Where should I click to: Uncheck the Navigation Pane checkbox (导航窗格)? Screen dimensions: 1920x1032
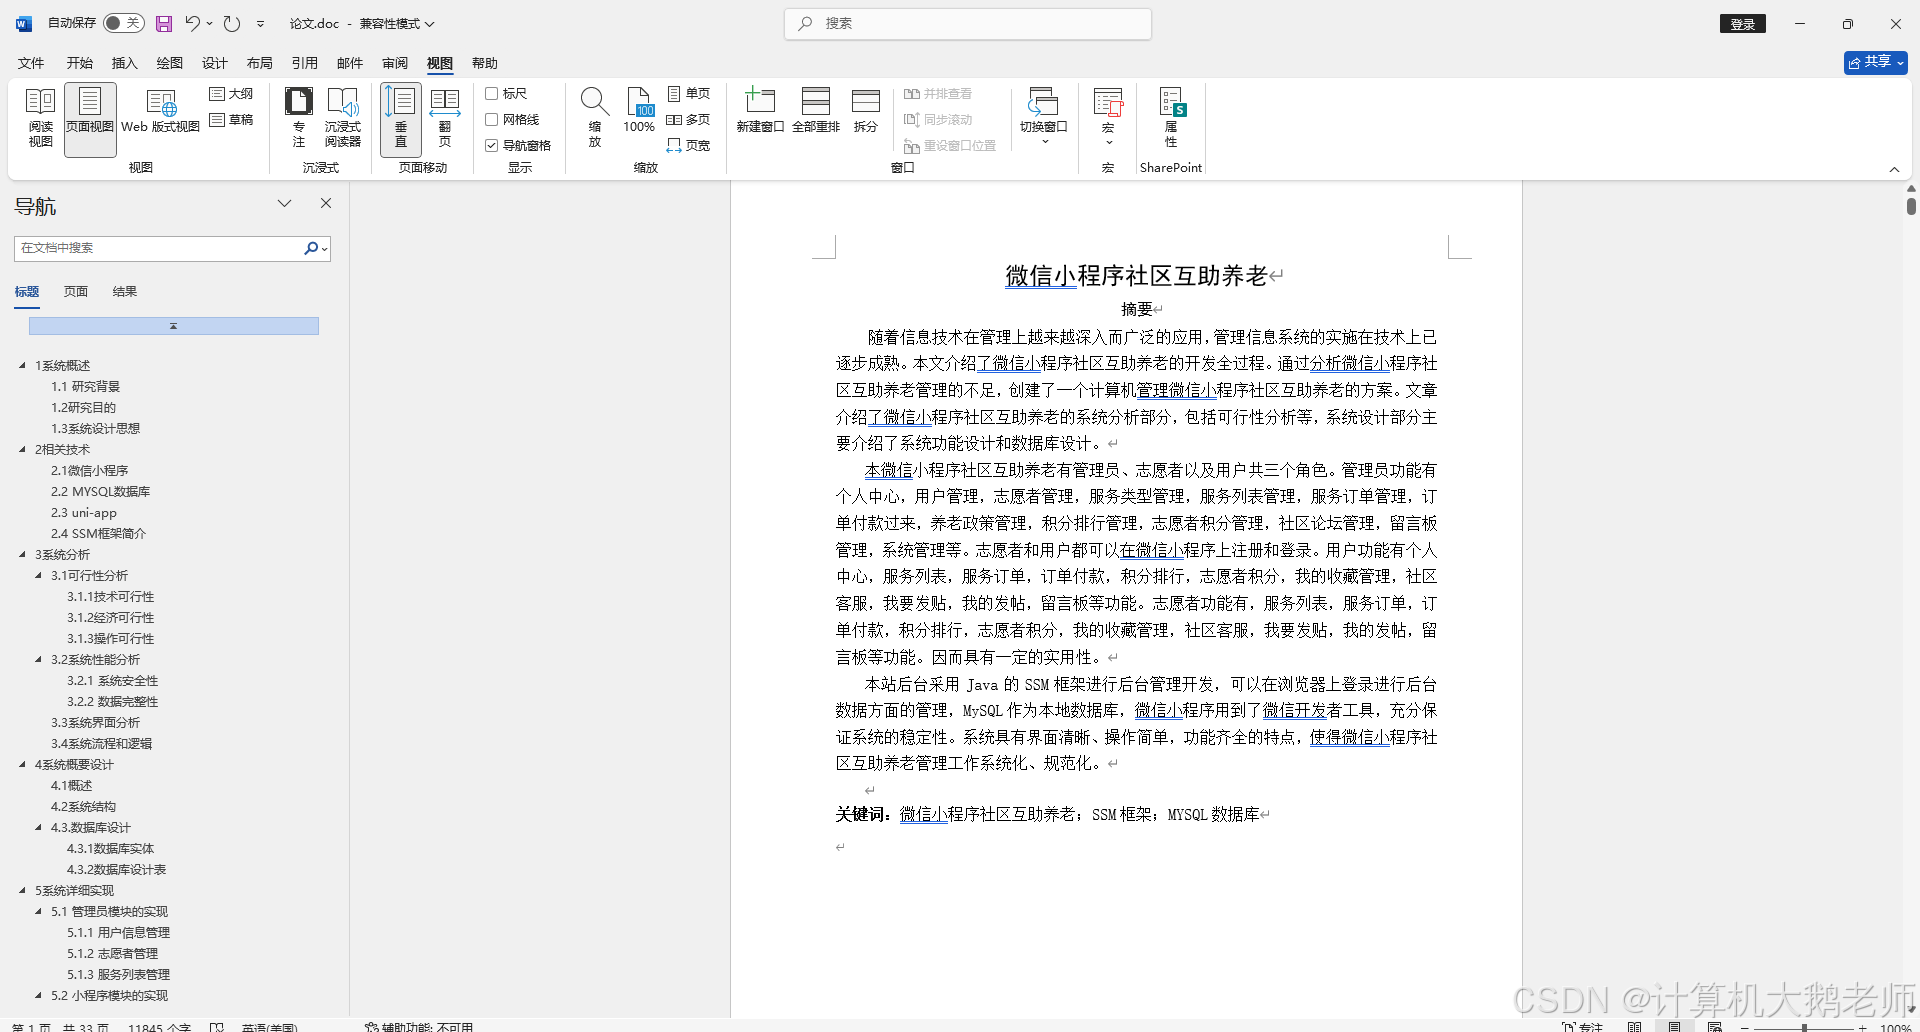pyautogui.click(x=491, y=146)
